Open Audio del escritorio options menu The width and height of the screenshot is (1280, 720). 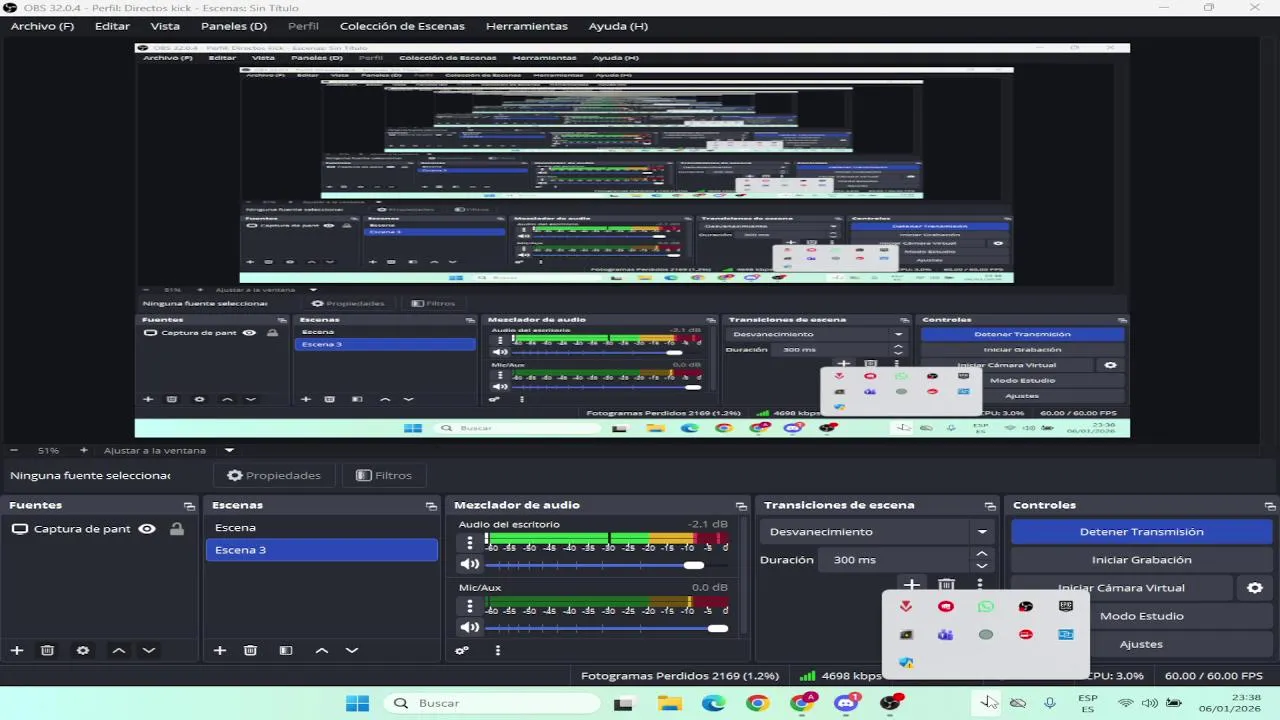(x=470, y=543)
